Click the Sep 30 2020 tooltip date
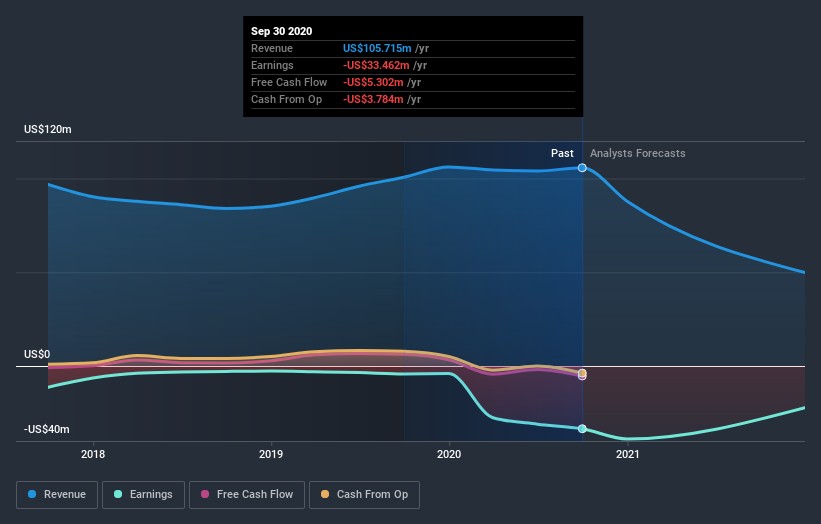821x524 pixels. pyautogui.click(x=282, y=31)
